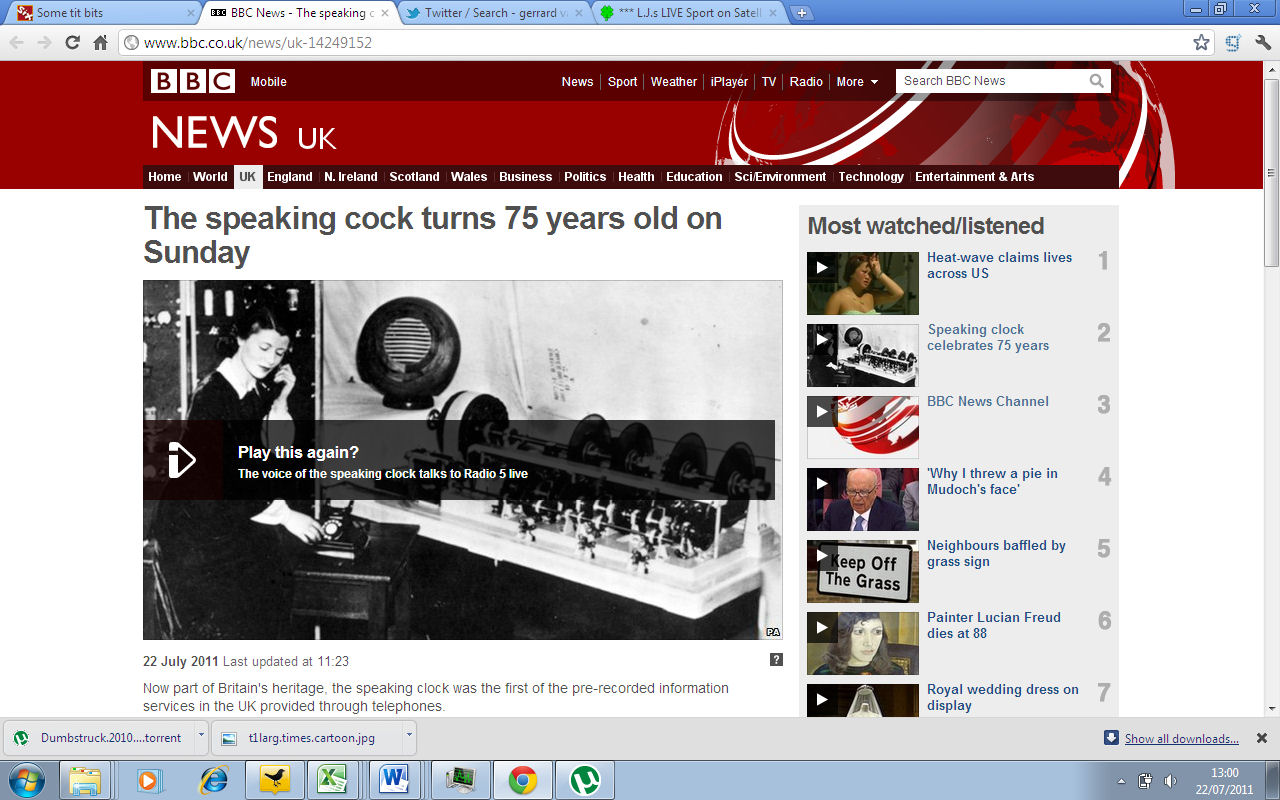Open the iPlayer link in BBC header
The height and width of the screenshot is (800, 1280).
[x=729, y=82]
